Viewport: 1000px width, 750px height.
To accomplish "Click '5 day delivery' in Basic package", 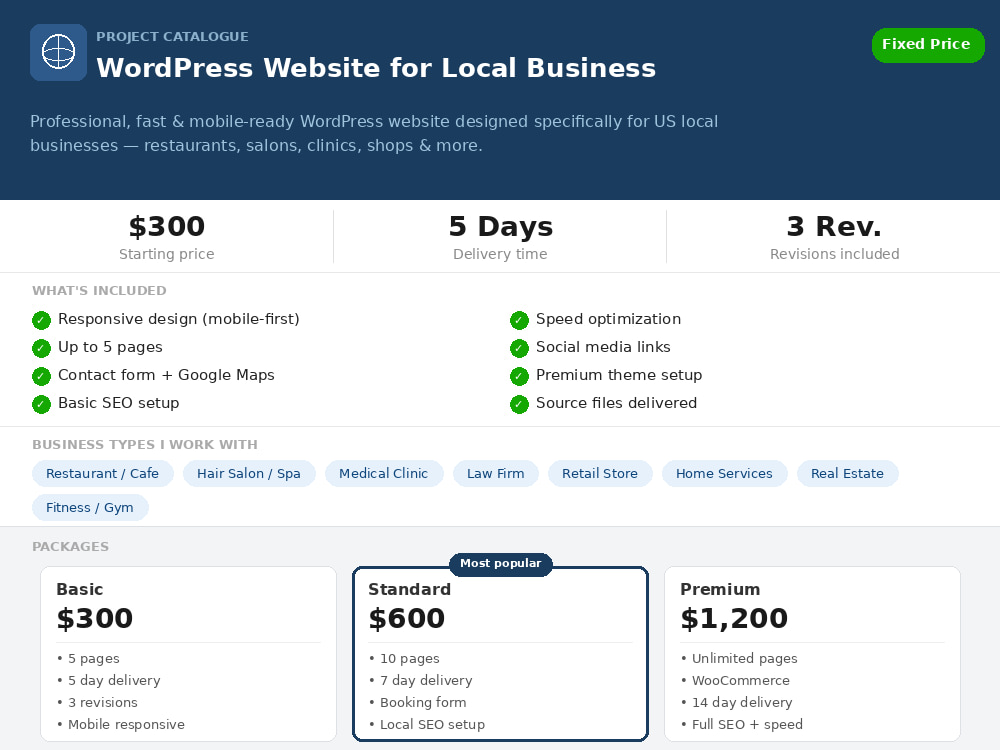I will 114,680.
